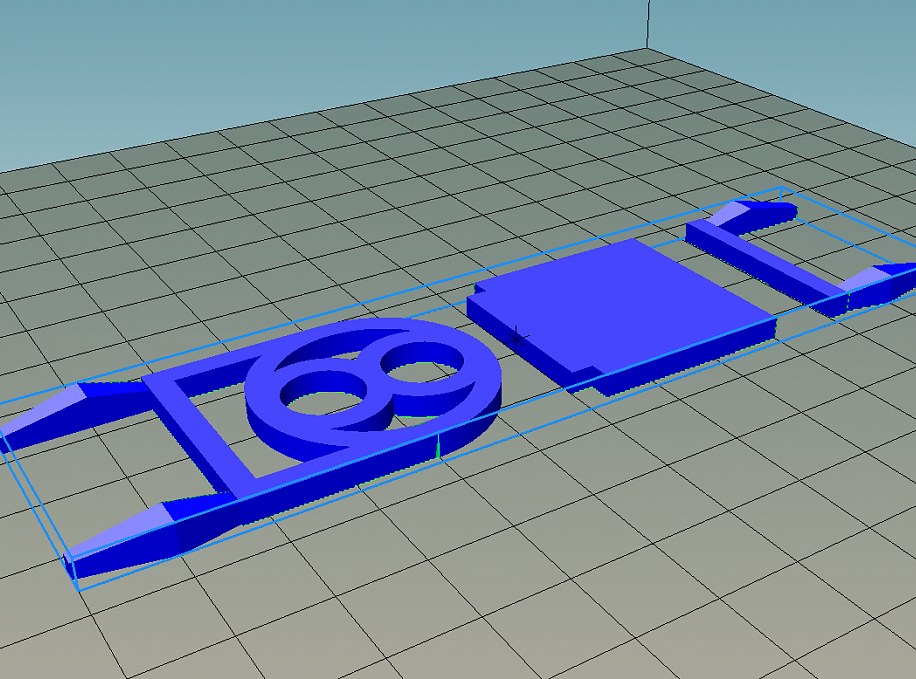
Task: Click the vertical corner line of the build volume
Action: click(648, 23)
